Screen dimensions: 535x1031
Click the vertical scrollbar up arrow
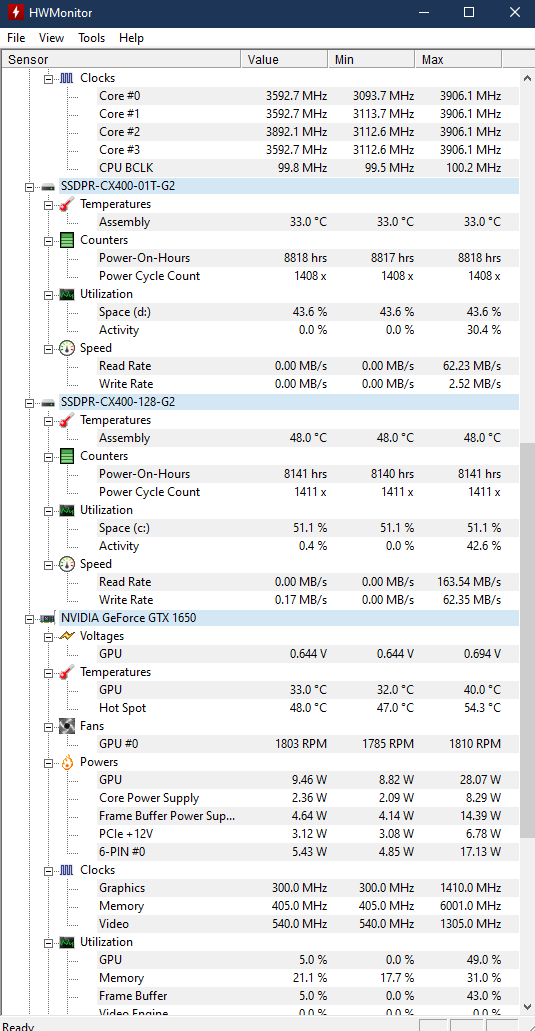tap(527, 78)
